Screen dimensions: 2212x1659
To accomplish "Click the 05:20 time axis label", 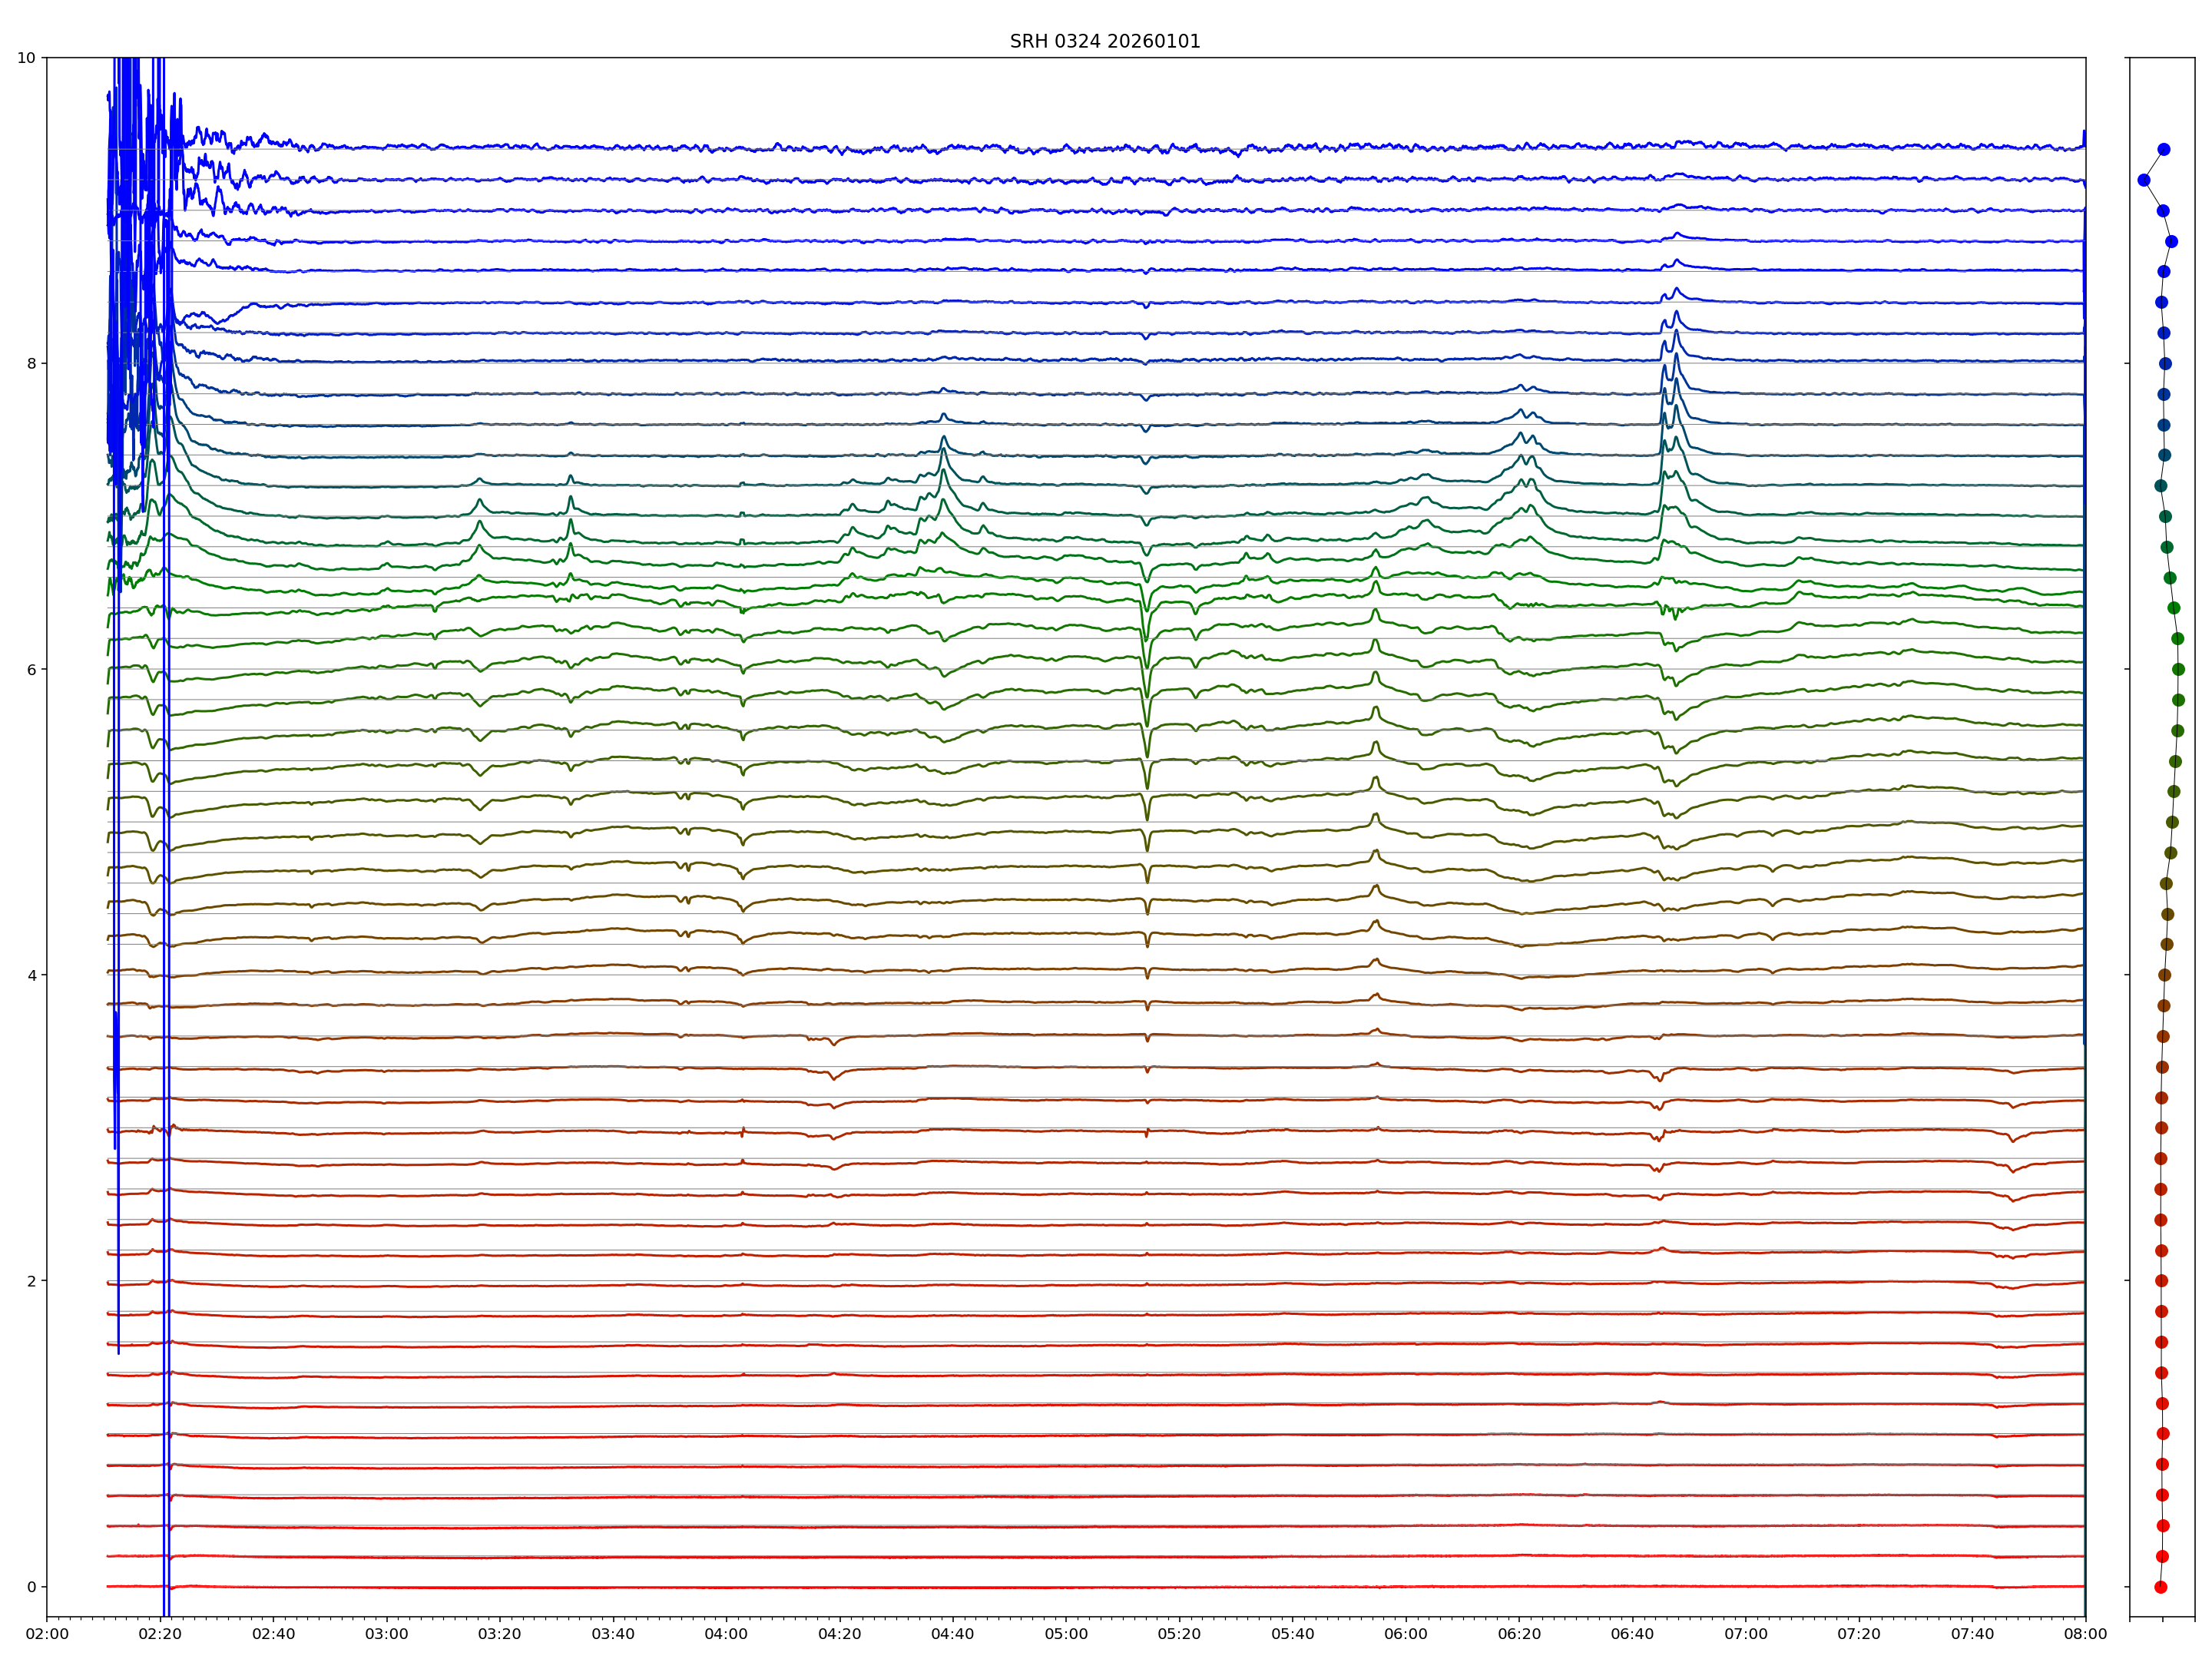I will (x=1179, y=1634).
